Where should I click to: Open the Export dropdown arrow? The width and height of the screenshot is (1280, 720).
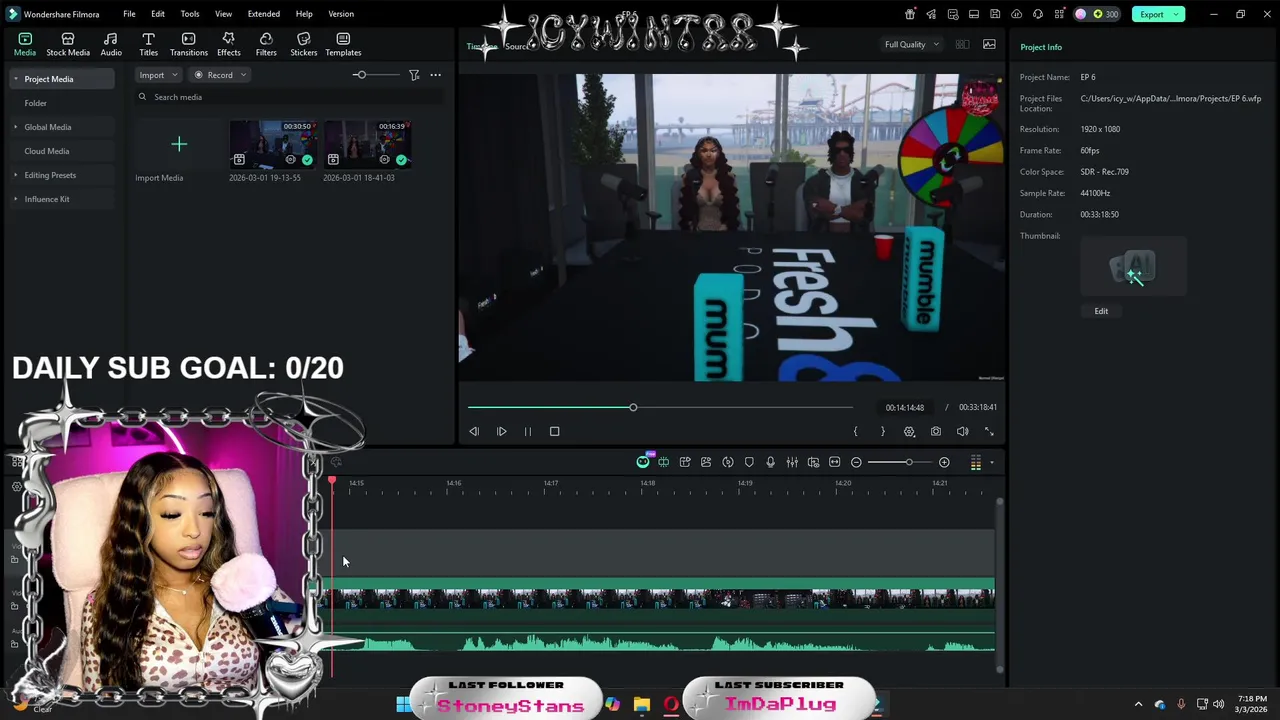[x=1177, y=14]
